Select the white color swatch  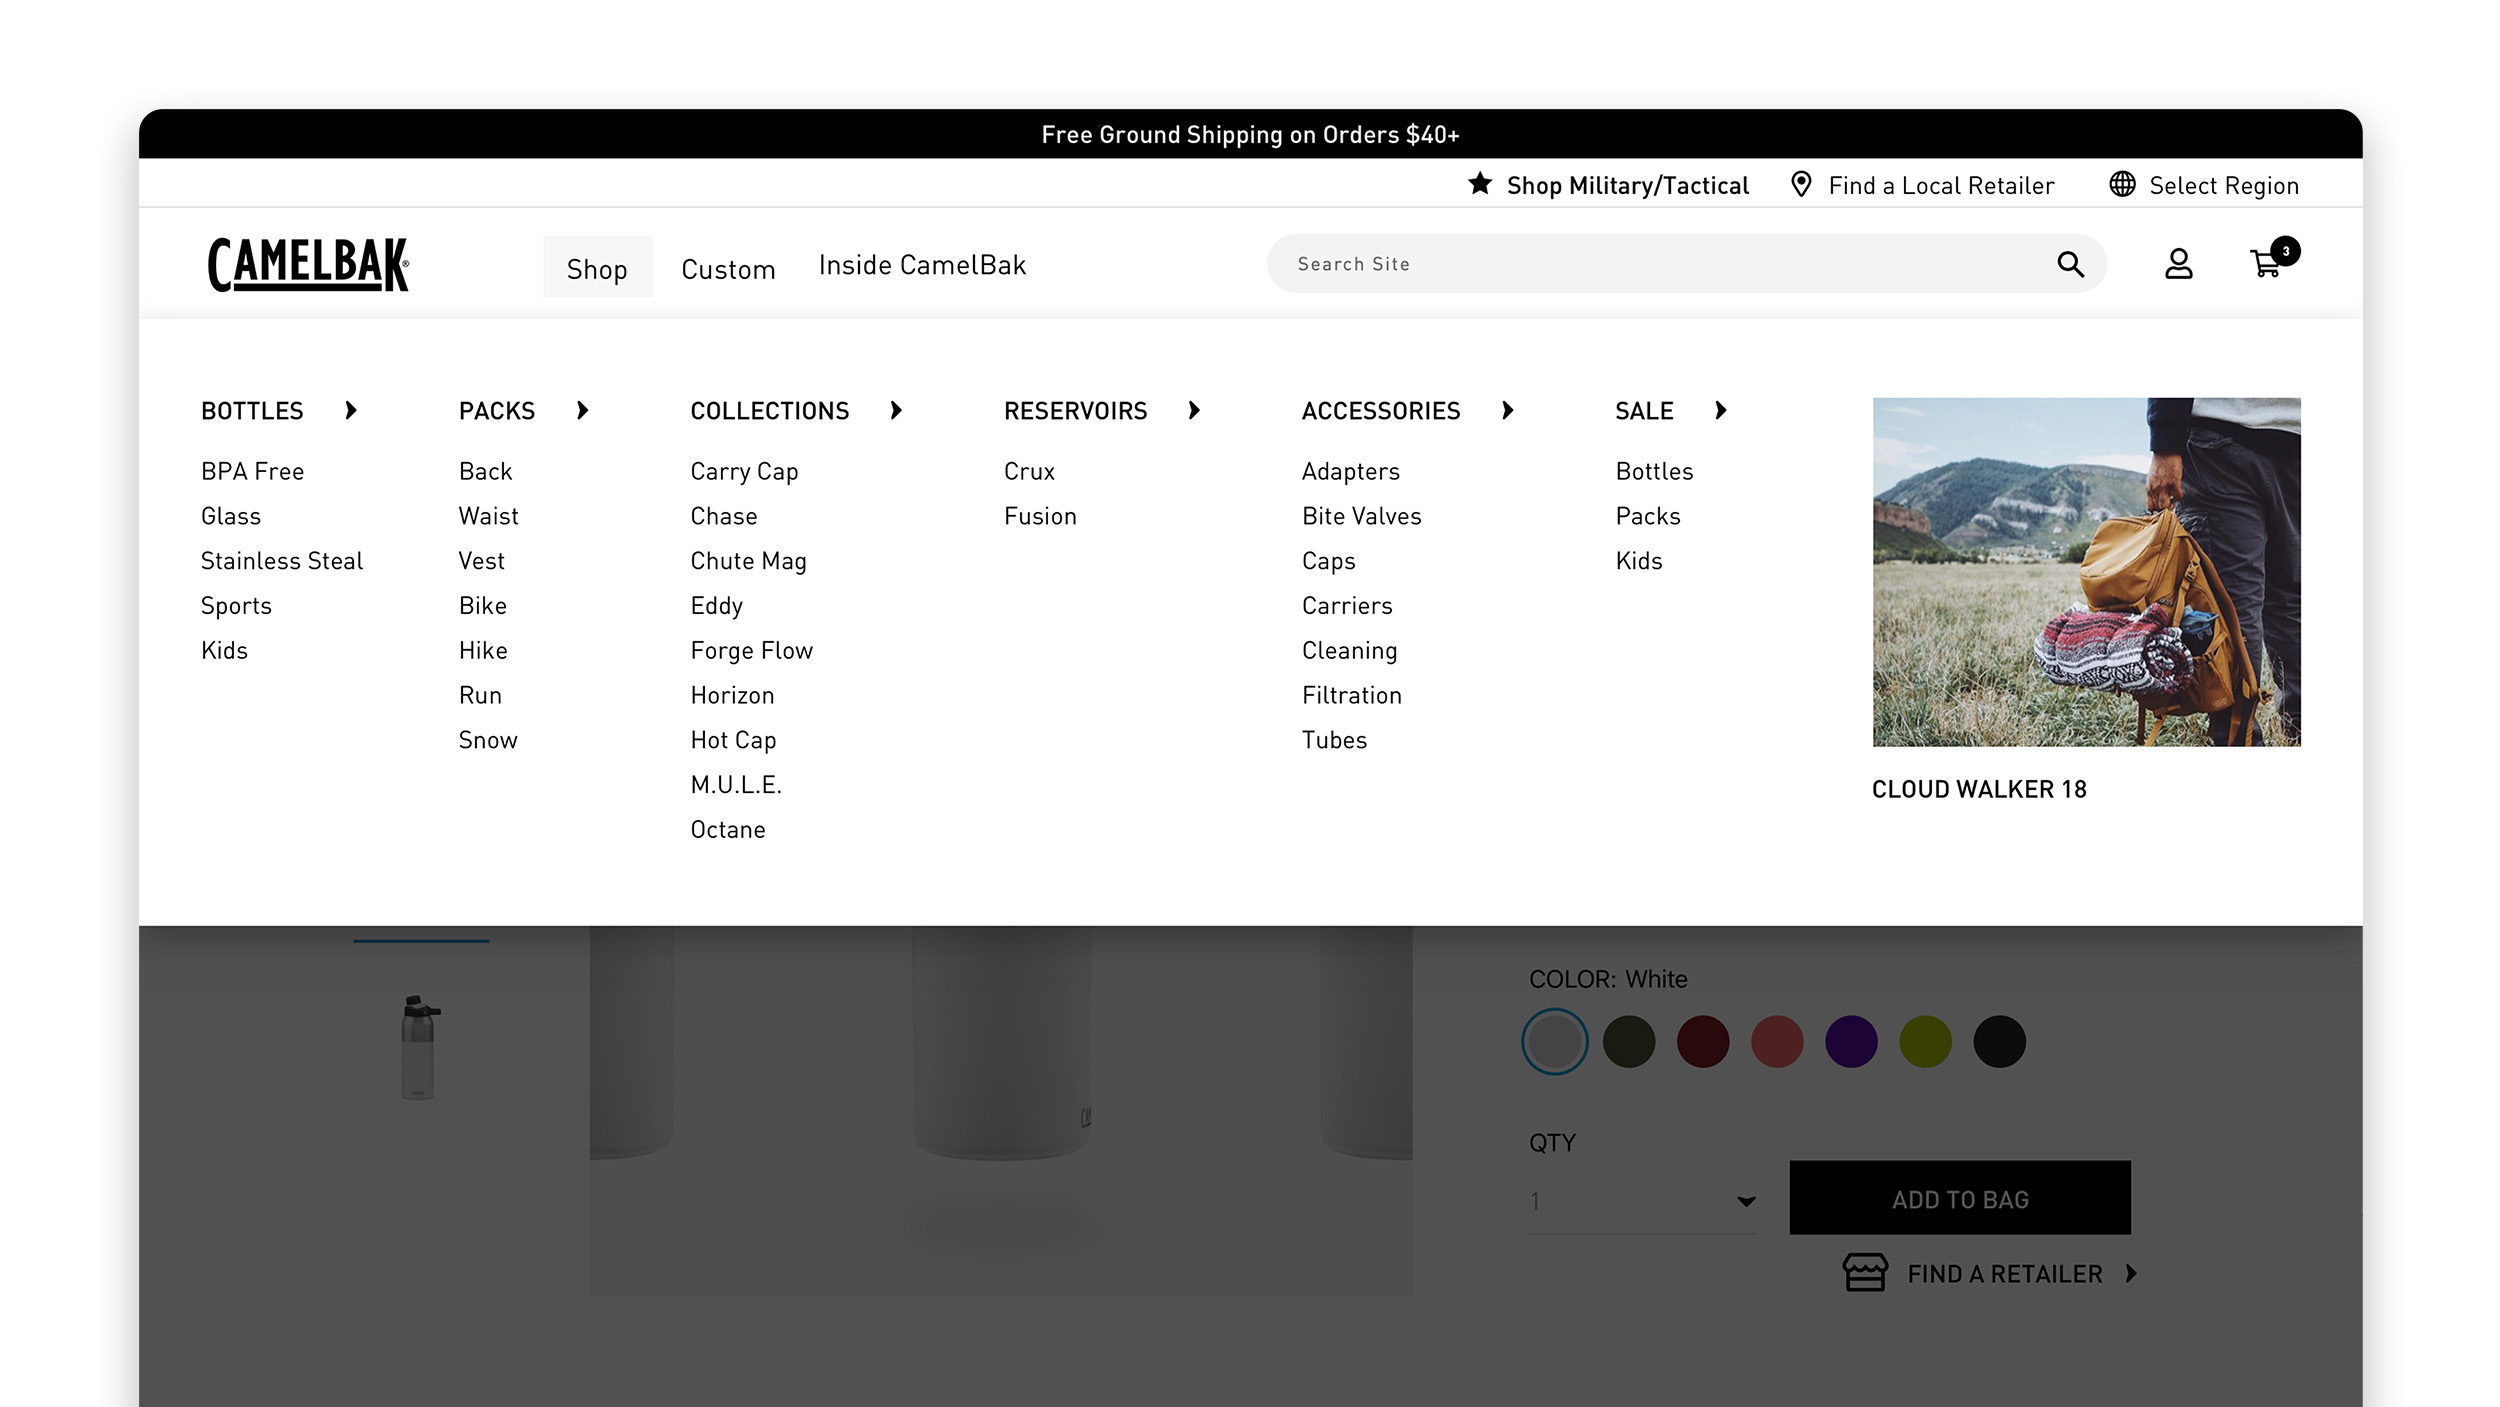coord(1555,1042)
